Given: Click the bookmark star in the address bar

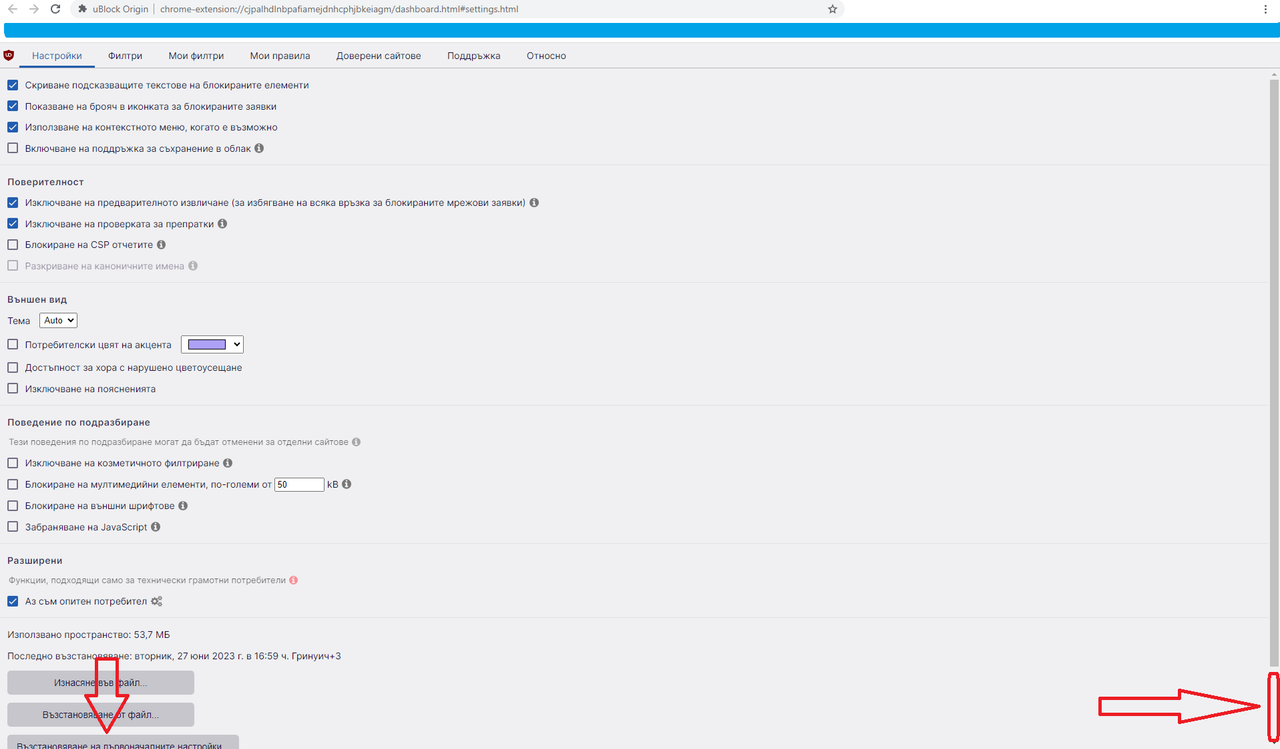Looking at the screenshot, I should [x=831, y=8].
